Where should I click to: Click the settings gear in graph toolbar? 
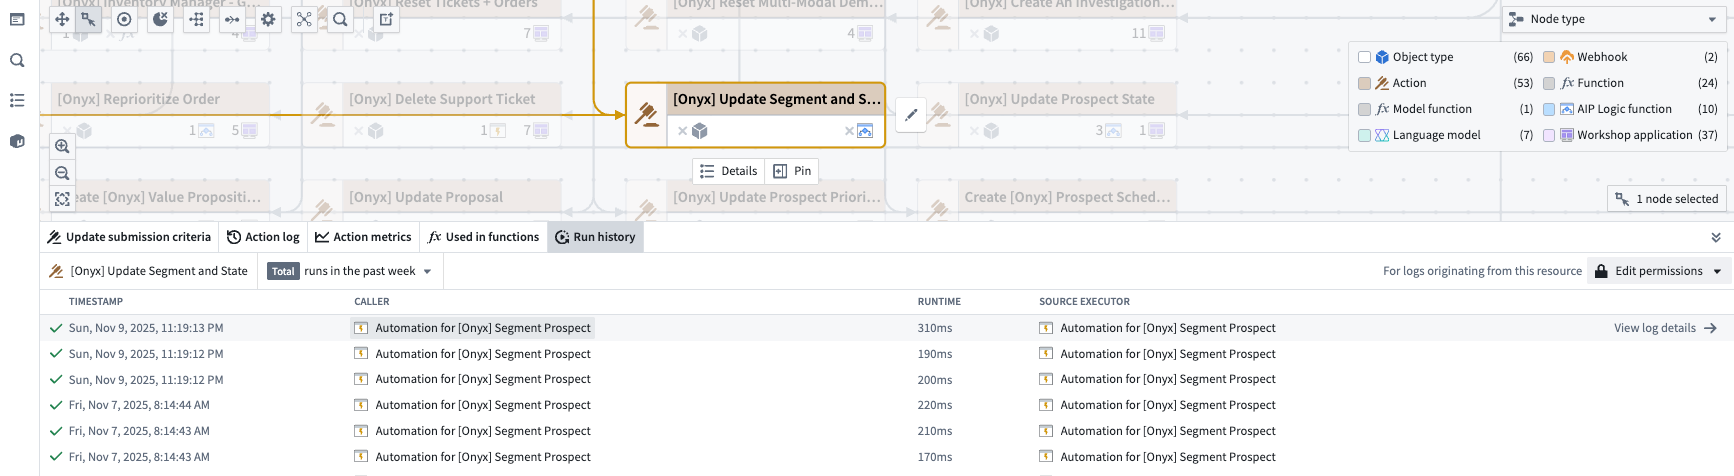(268, 19)
